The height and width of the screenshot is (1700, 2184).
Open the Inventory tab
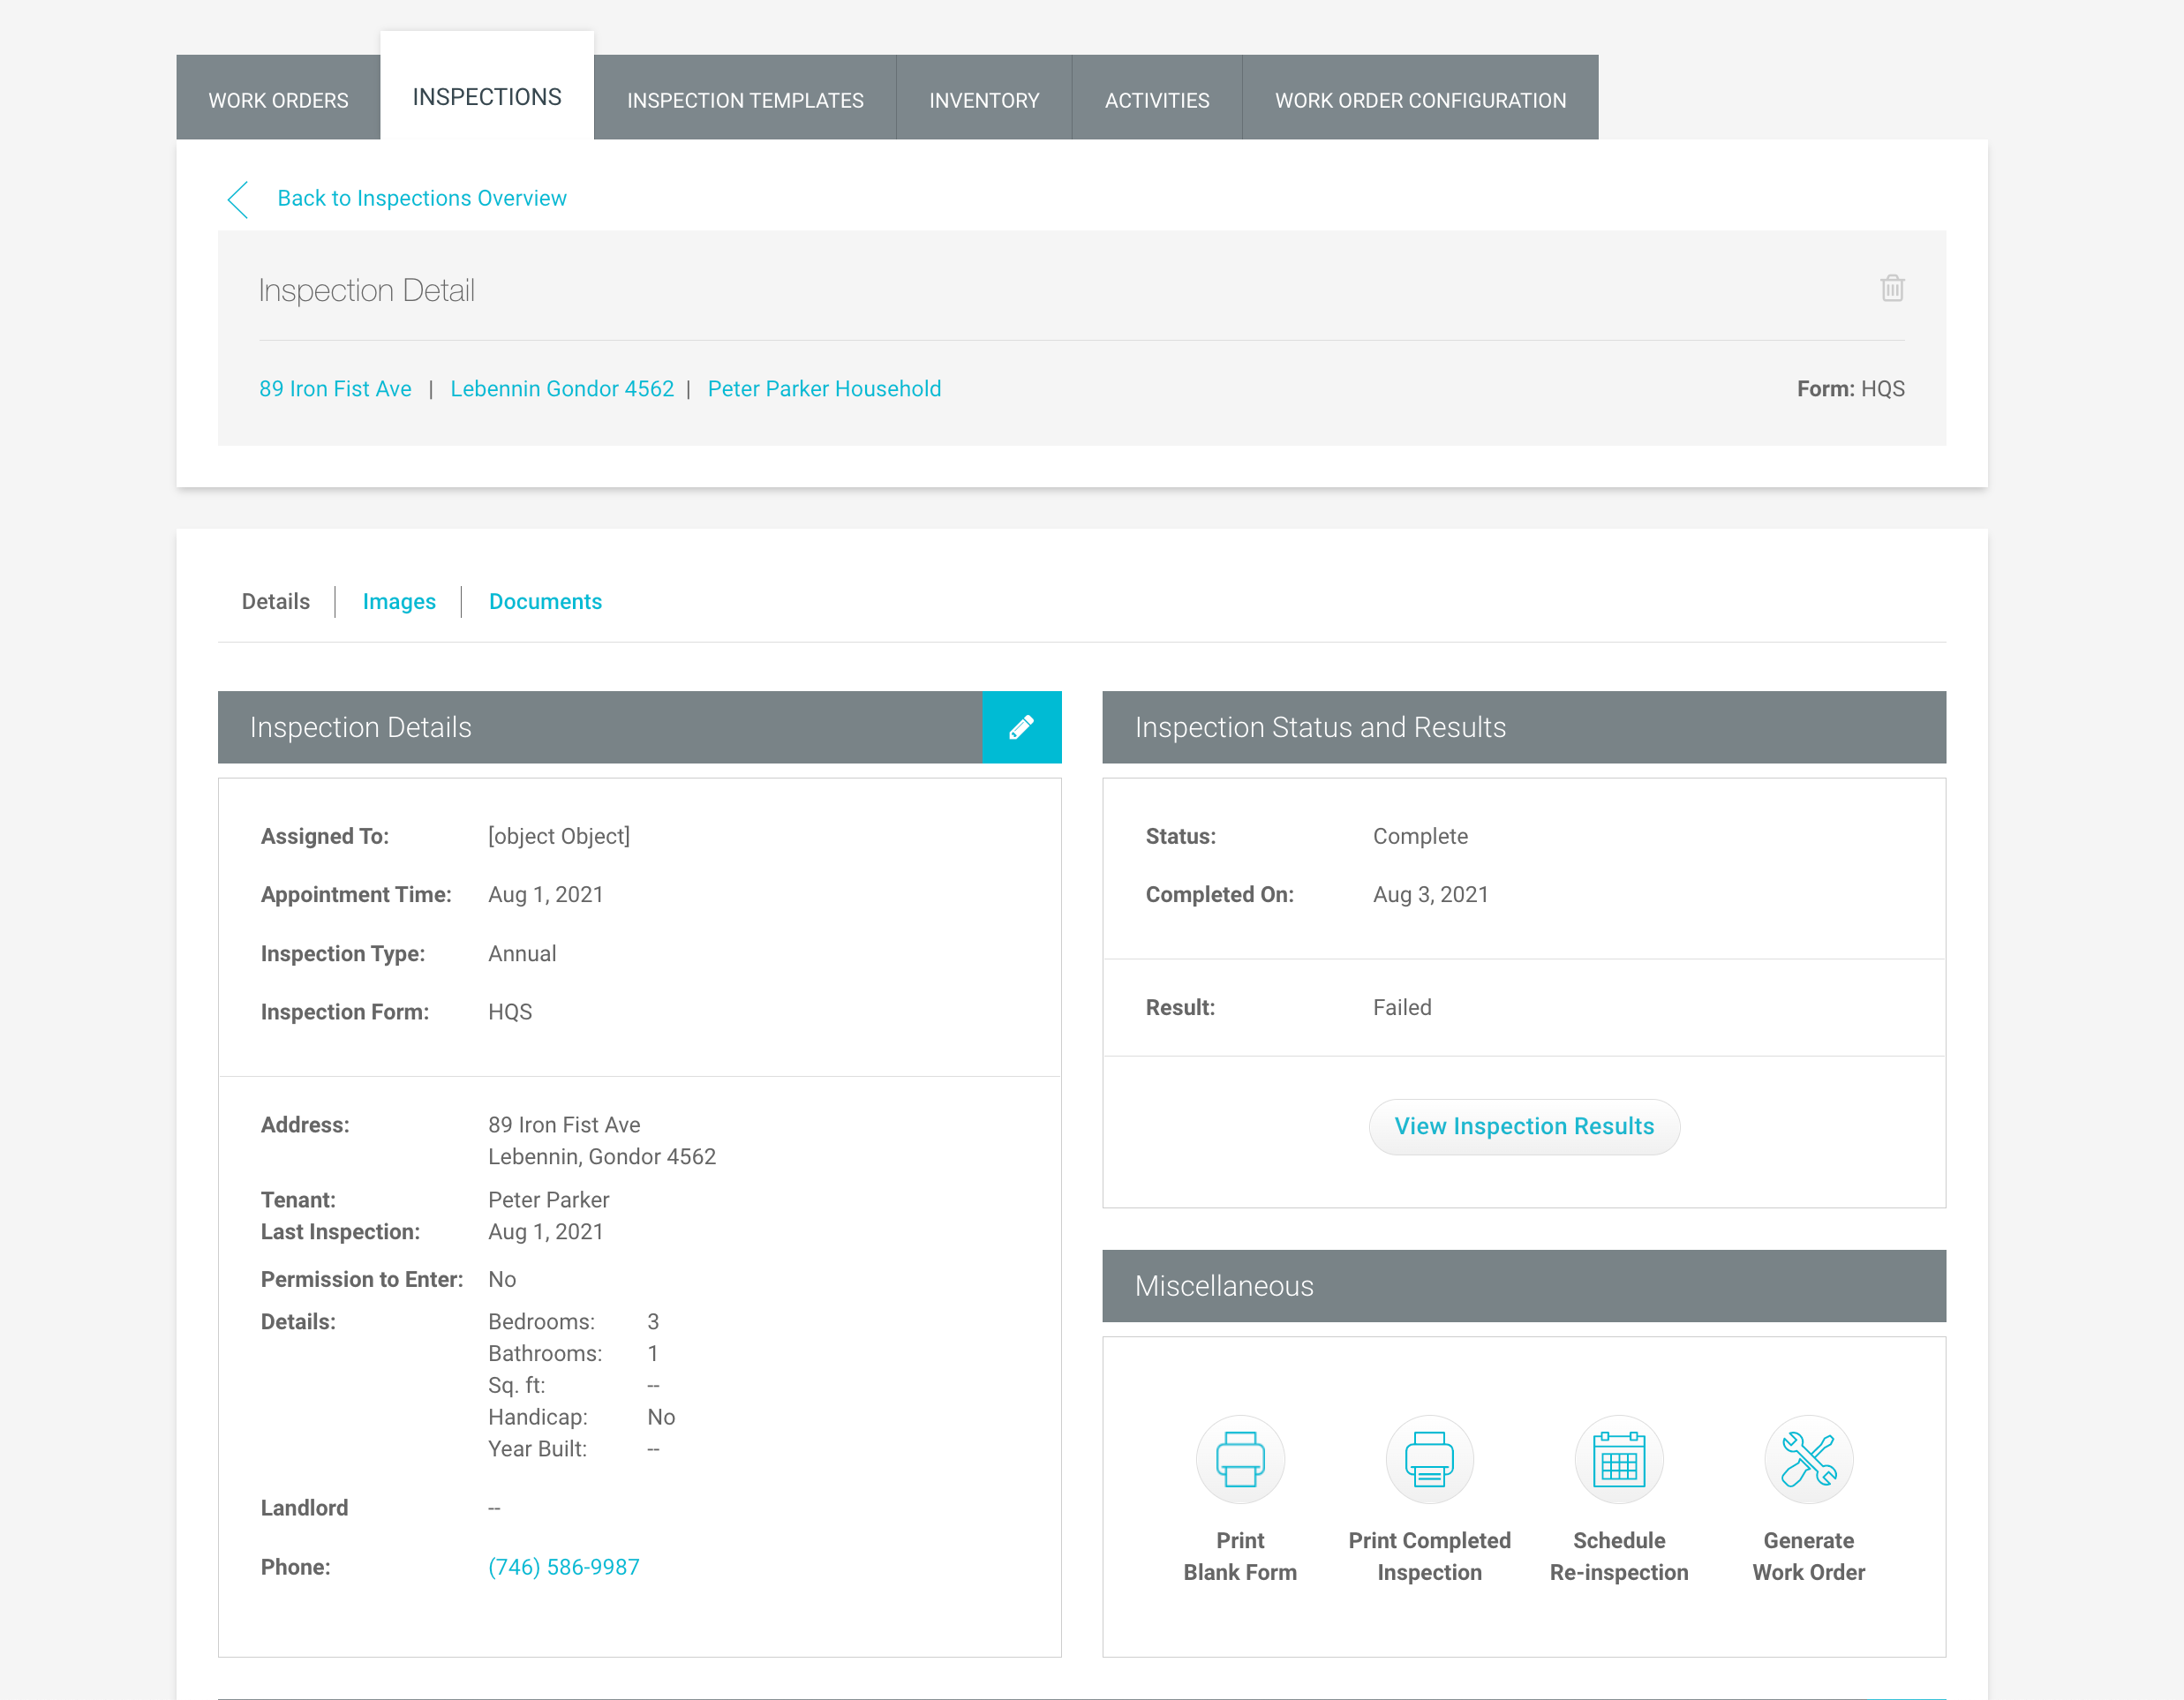[984, 100]
